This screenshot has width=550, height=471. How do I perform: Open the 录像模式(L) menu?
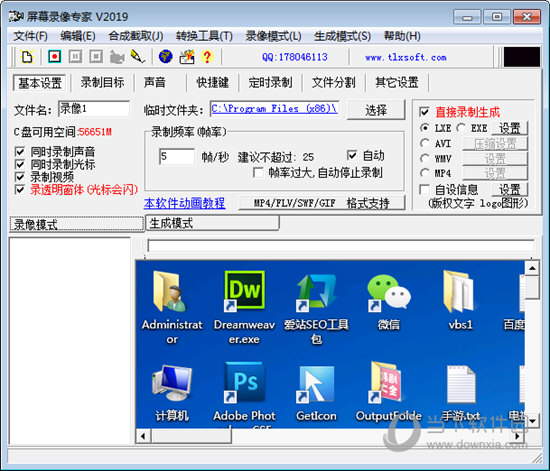click(x=273, y=36)
